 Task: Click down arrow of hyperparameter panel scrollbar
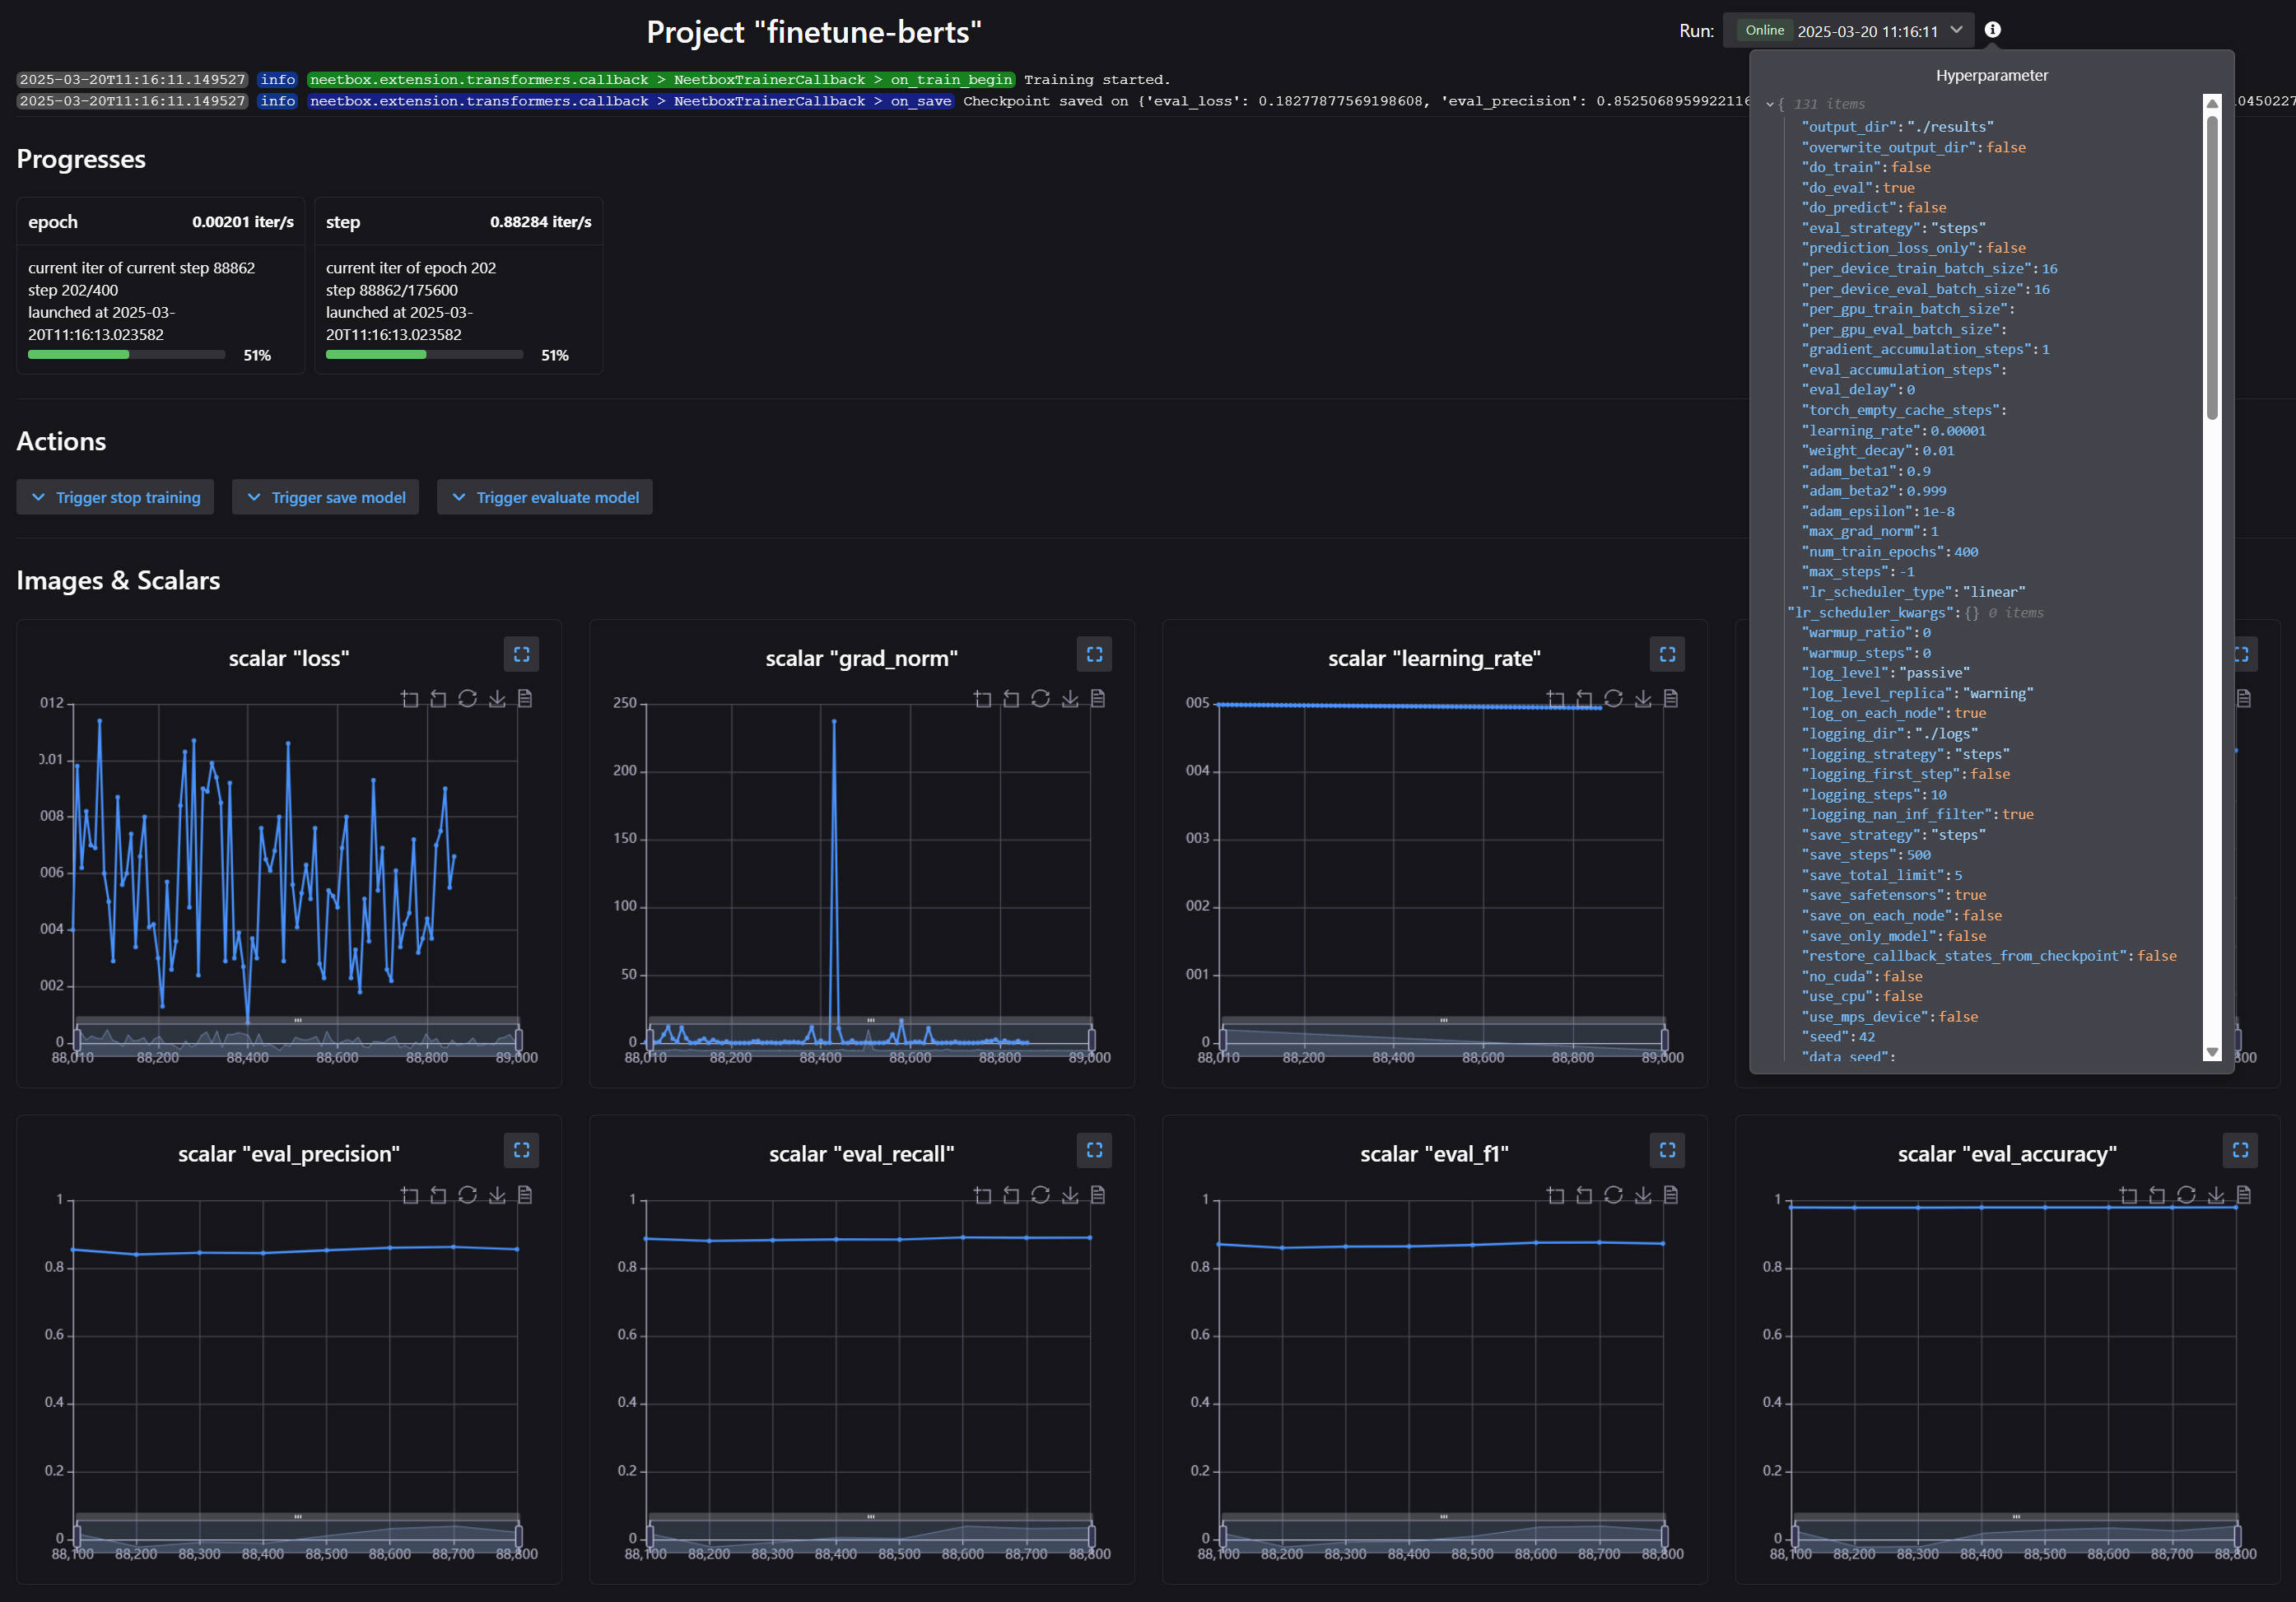click(x=2212, y=1052)
